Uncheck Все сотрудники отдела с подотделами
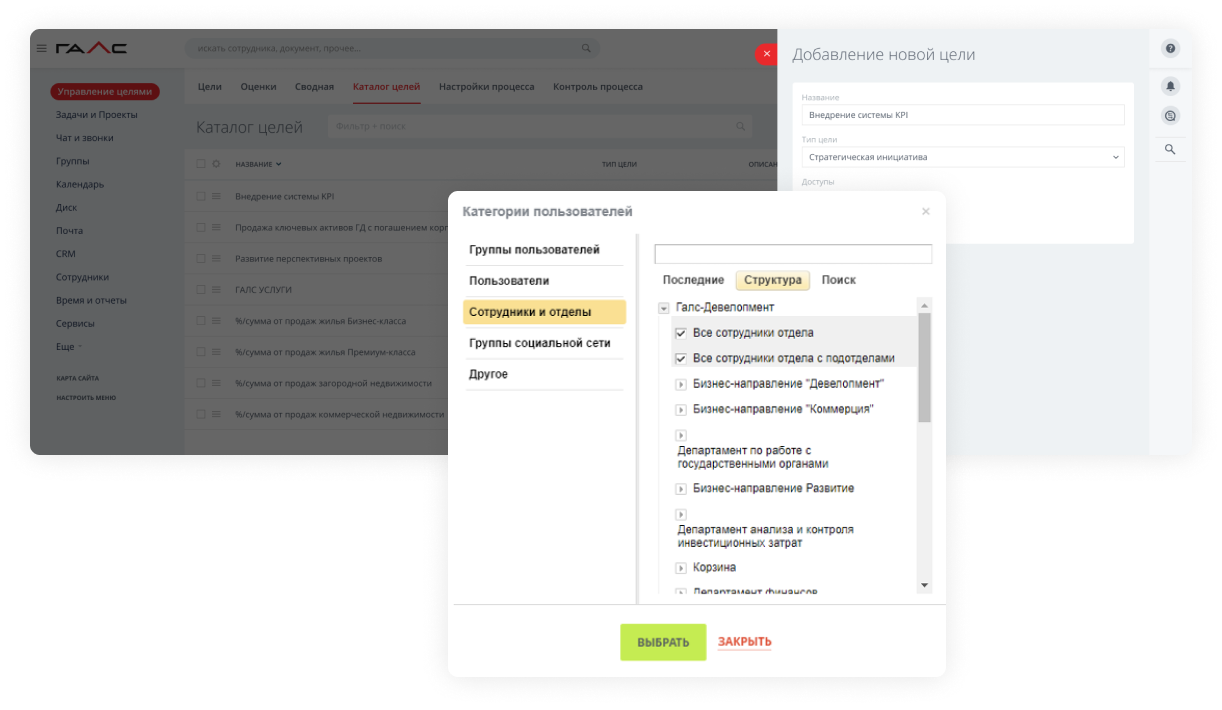 point(681,358)
